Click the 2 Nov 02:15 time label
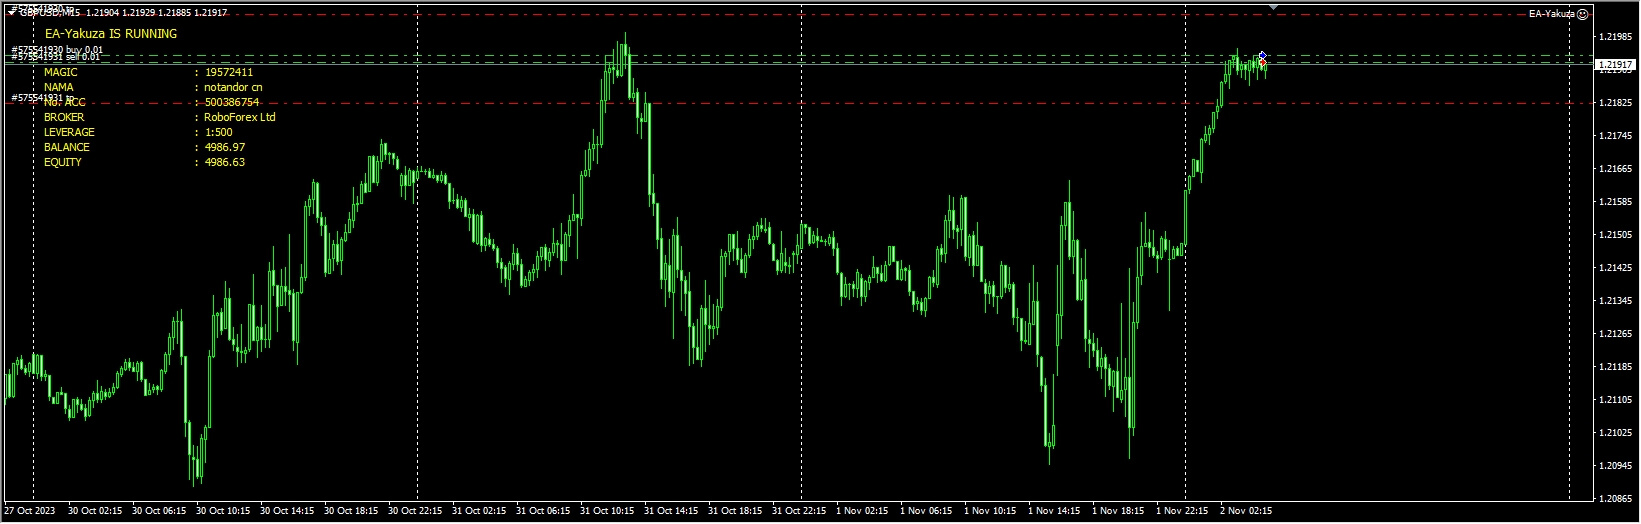This screenshot has width=1641, height=524. coord(1246,511)
